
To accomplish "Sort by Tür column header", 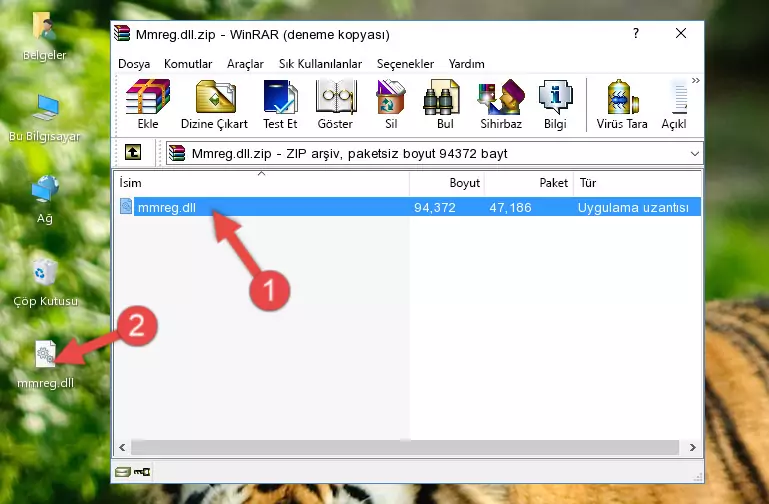I will [637, 182].
